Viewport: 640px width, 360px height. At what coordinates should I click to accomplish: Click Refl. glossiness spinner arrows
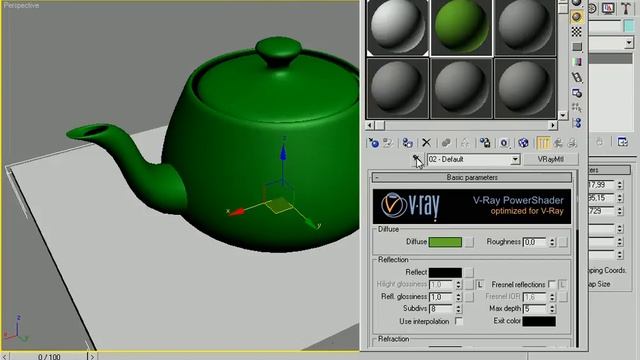[458, 297]
